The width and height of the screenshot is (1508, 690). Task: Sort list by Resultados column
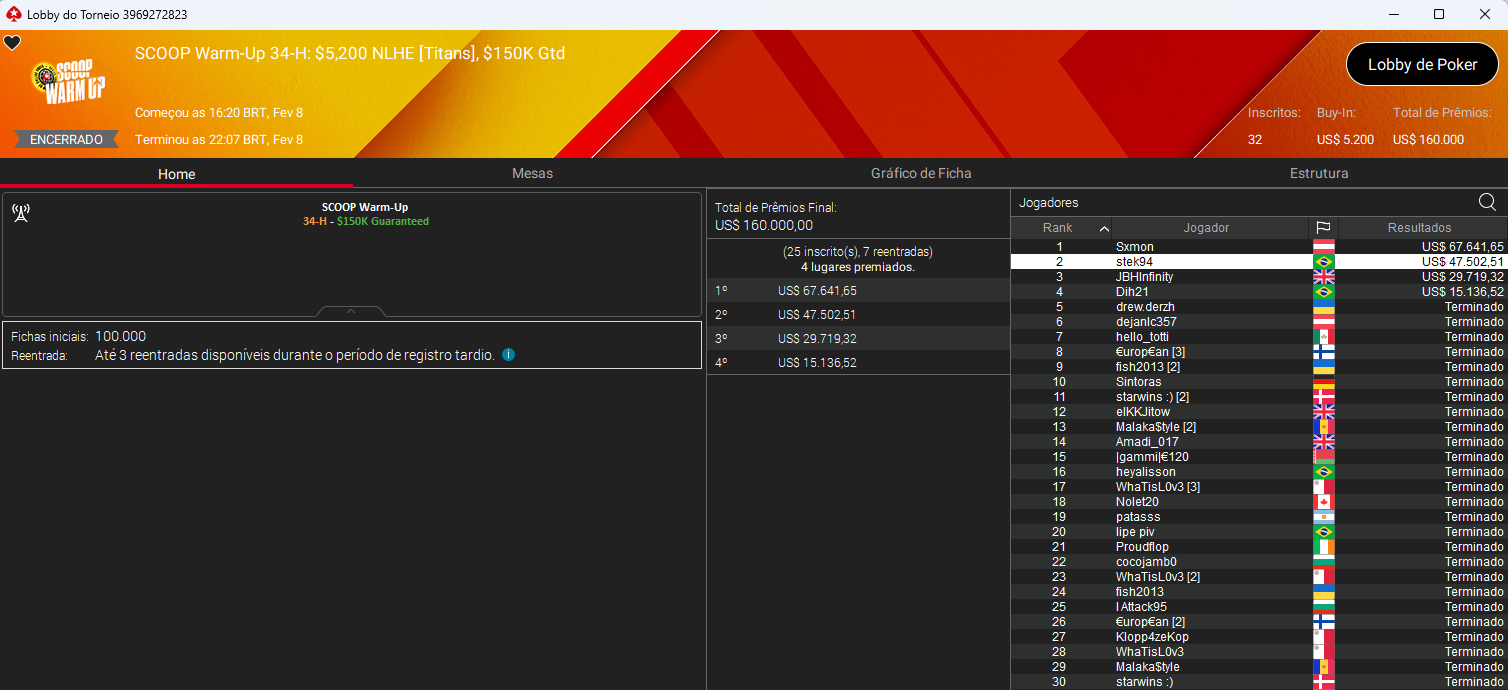pyautogui.click(x=1419, y=228)
